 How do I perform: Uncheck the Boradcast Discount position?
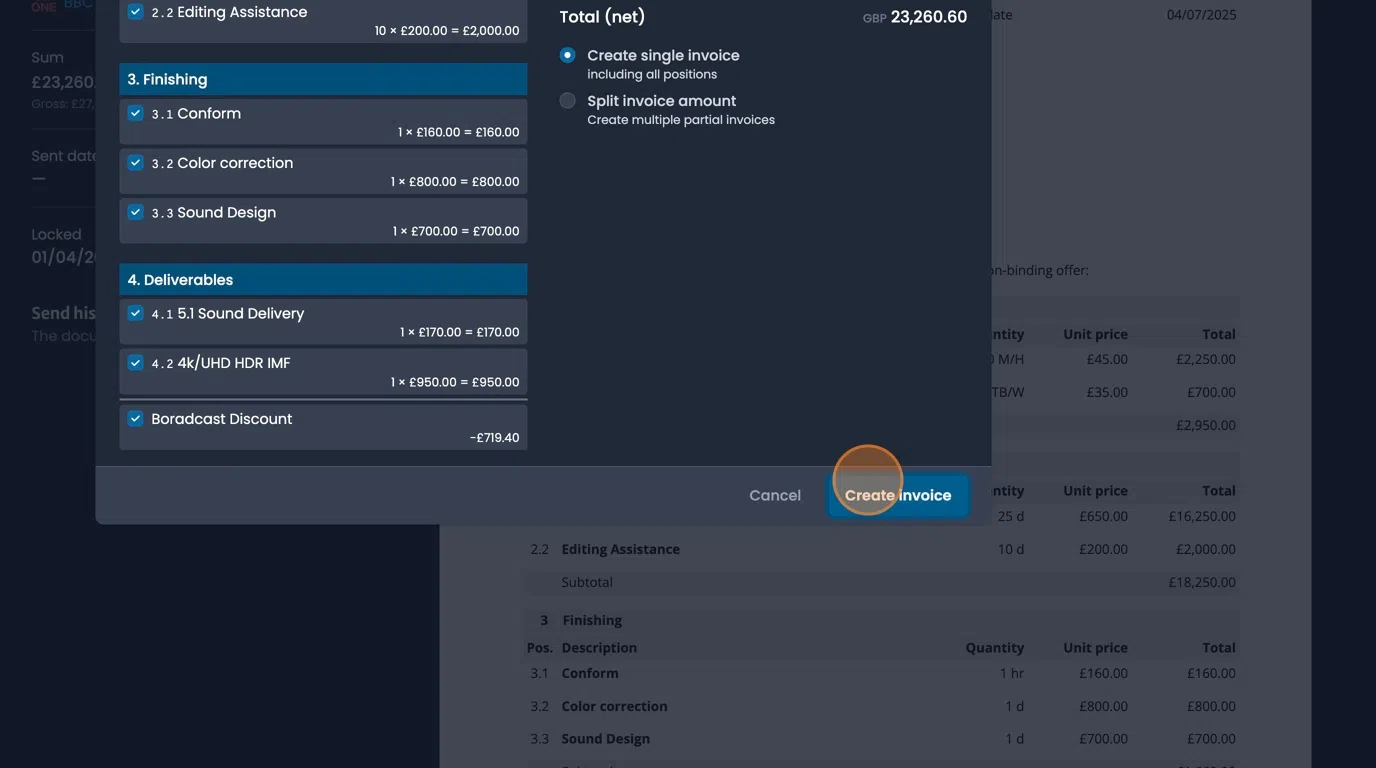point(135,419)
